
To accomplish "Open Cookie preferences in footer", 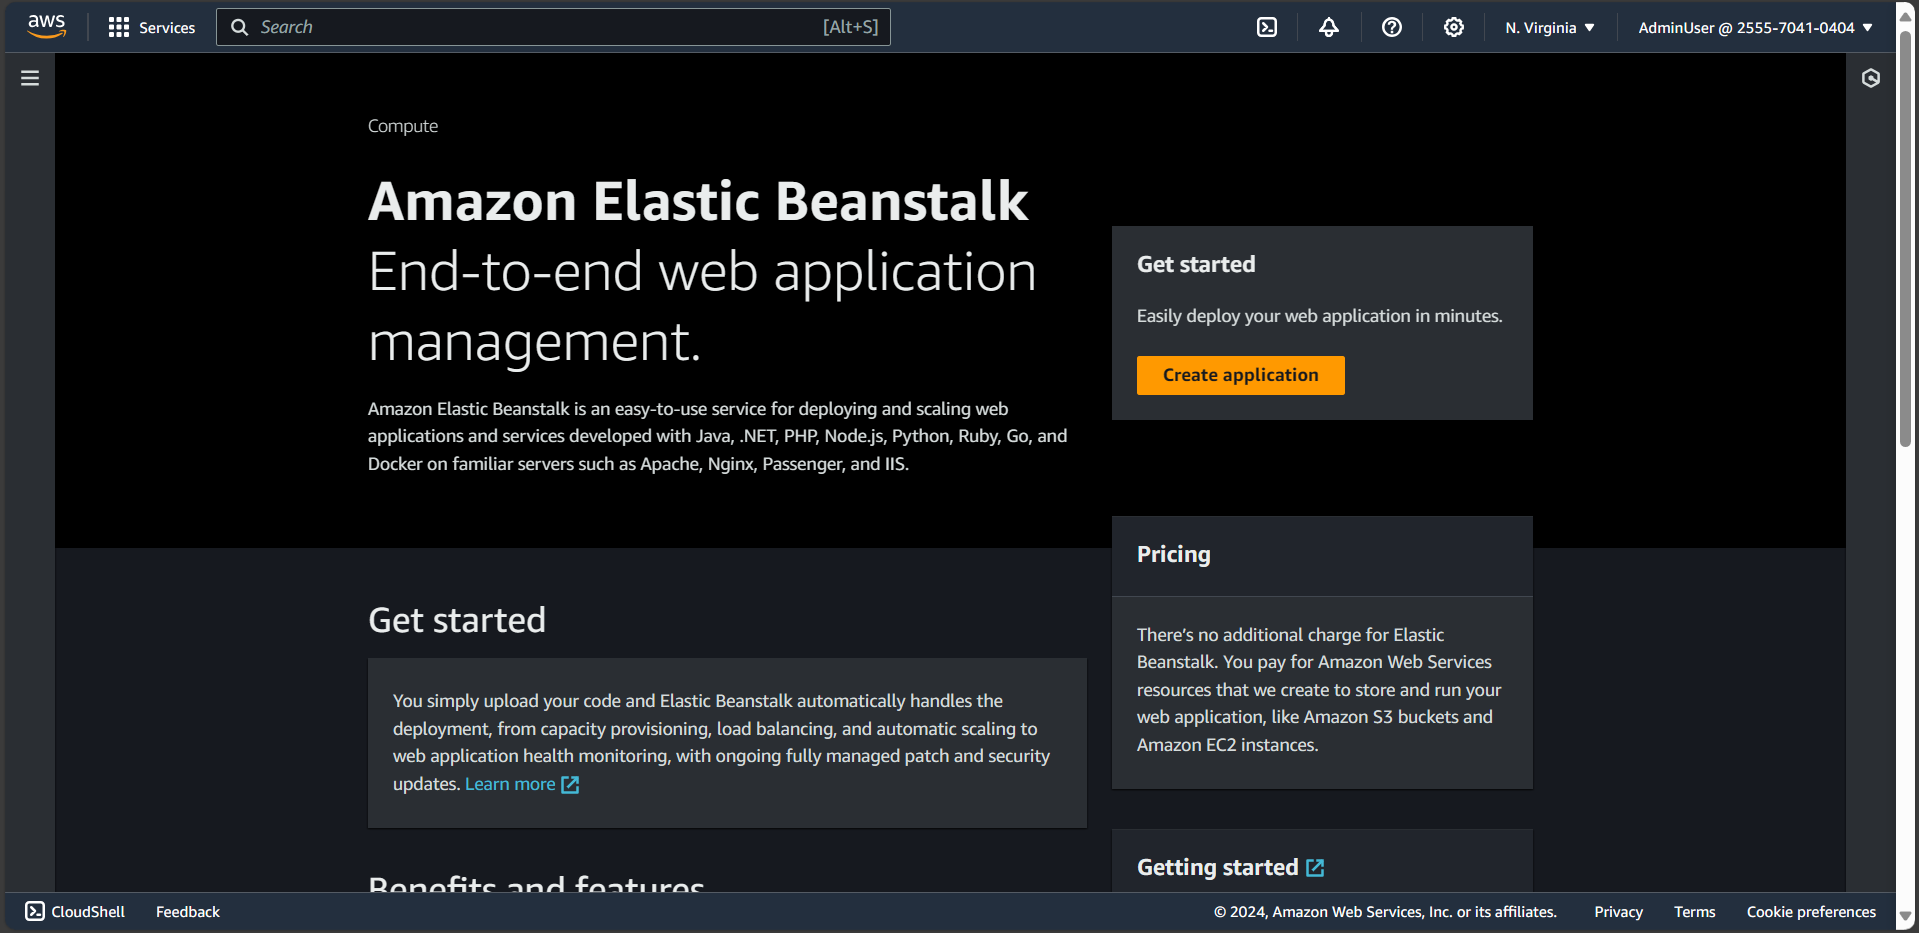I will pos(1811,912).
